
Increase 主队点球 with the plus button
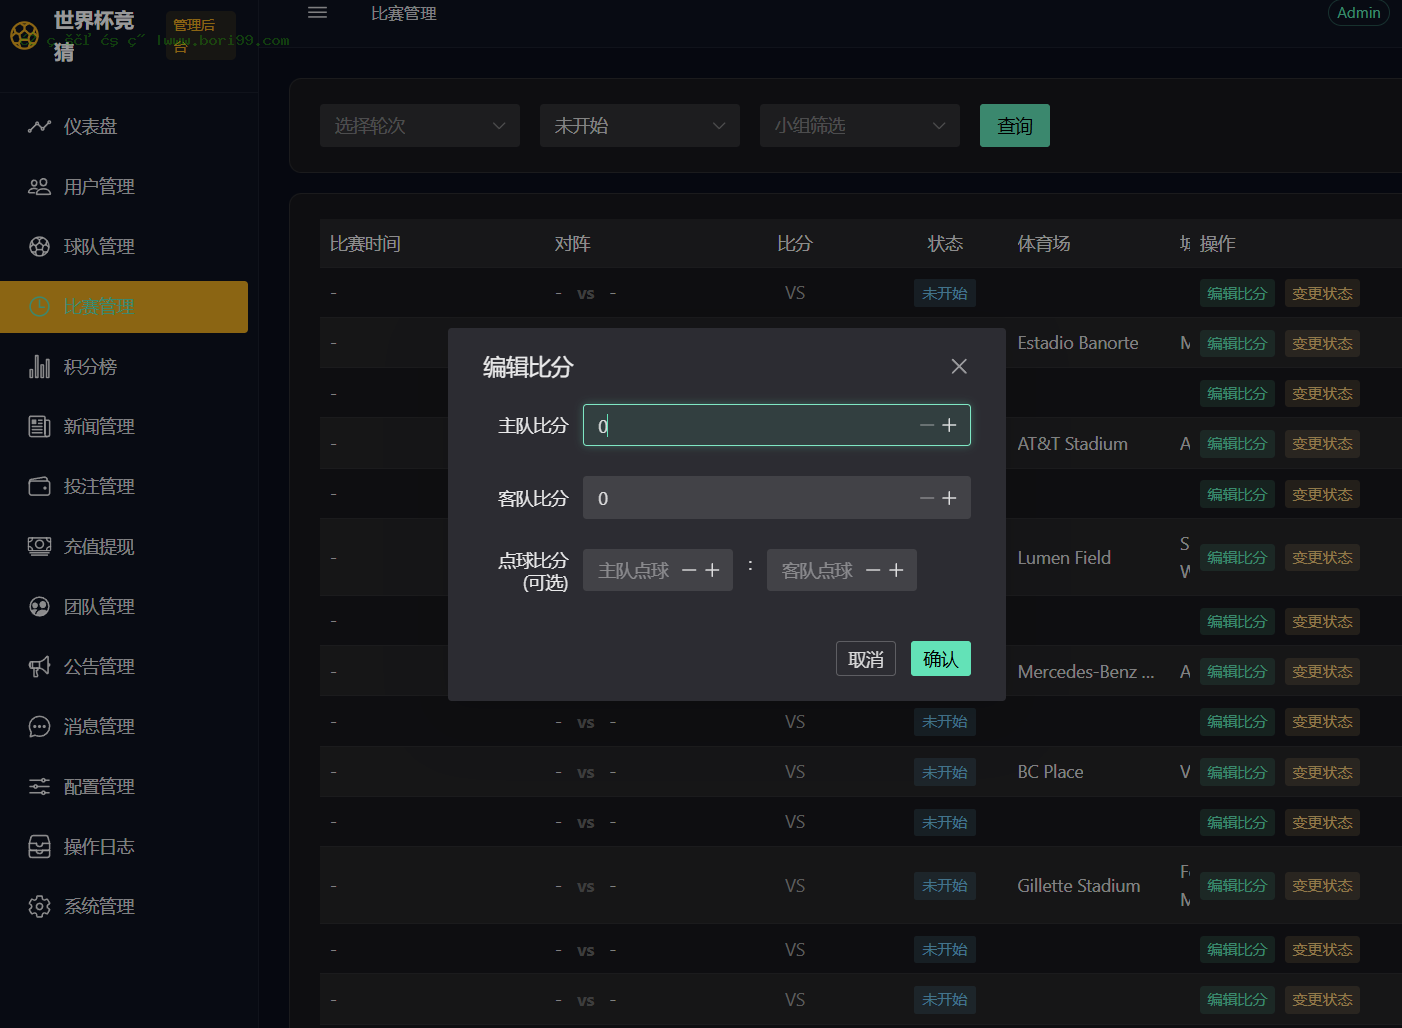tap(712, 570)
